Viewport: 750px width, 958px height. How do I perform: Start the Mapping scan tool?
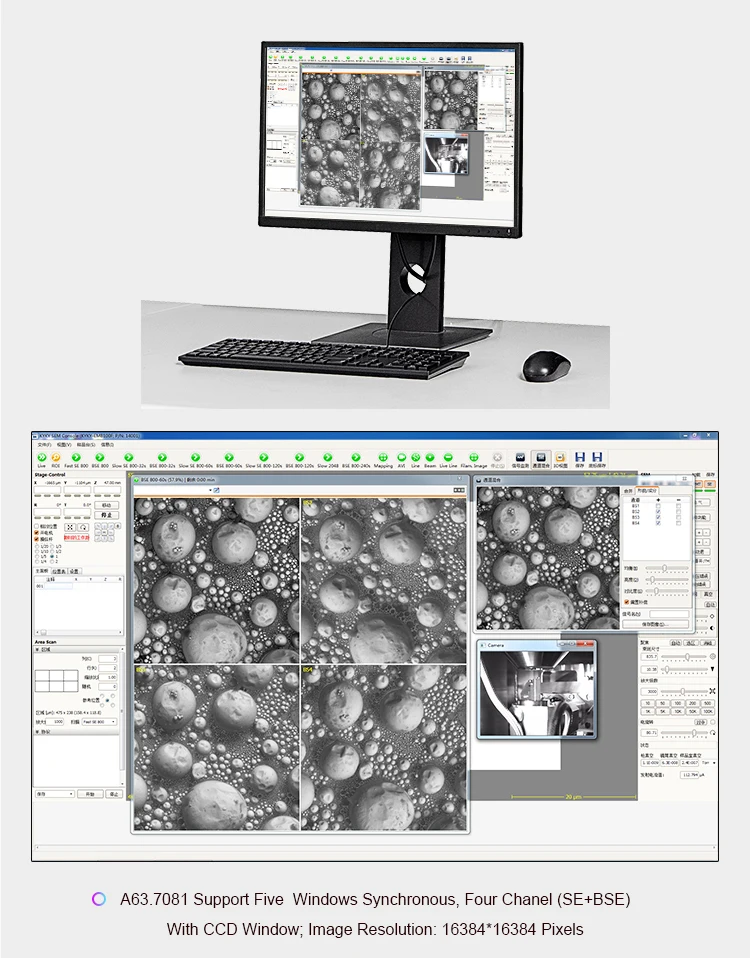383,458
